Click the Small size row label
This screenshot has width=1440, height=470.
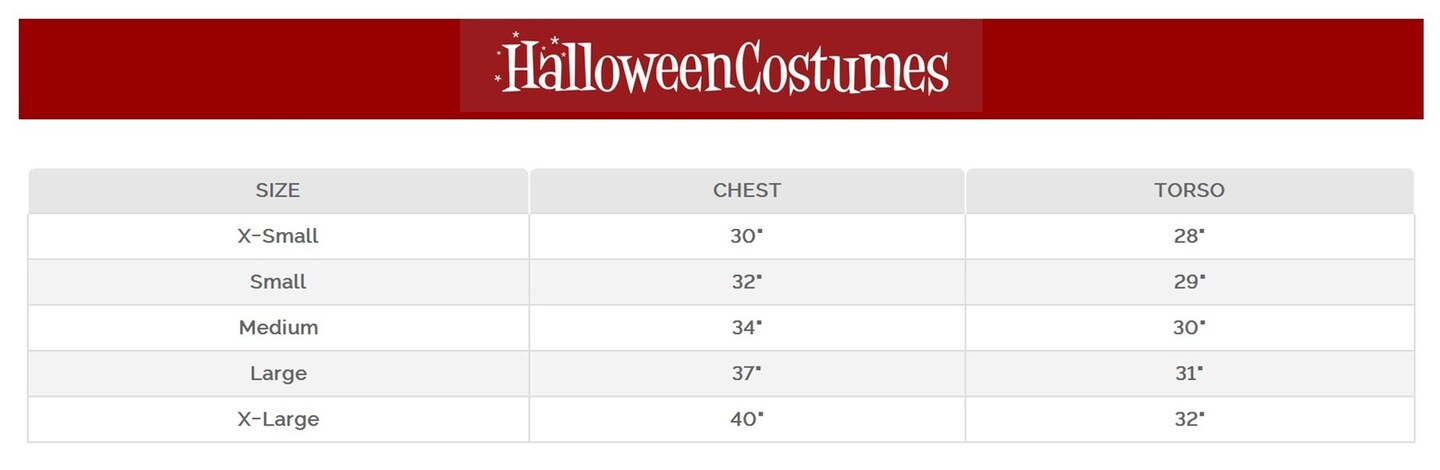(278, 282)
